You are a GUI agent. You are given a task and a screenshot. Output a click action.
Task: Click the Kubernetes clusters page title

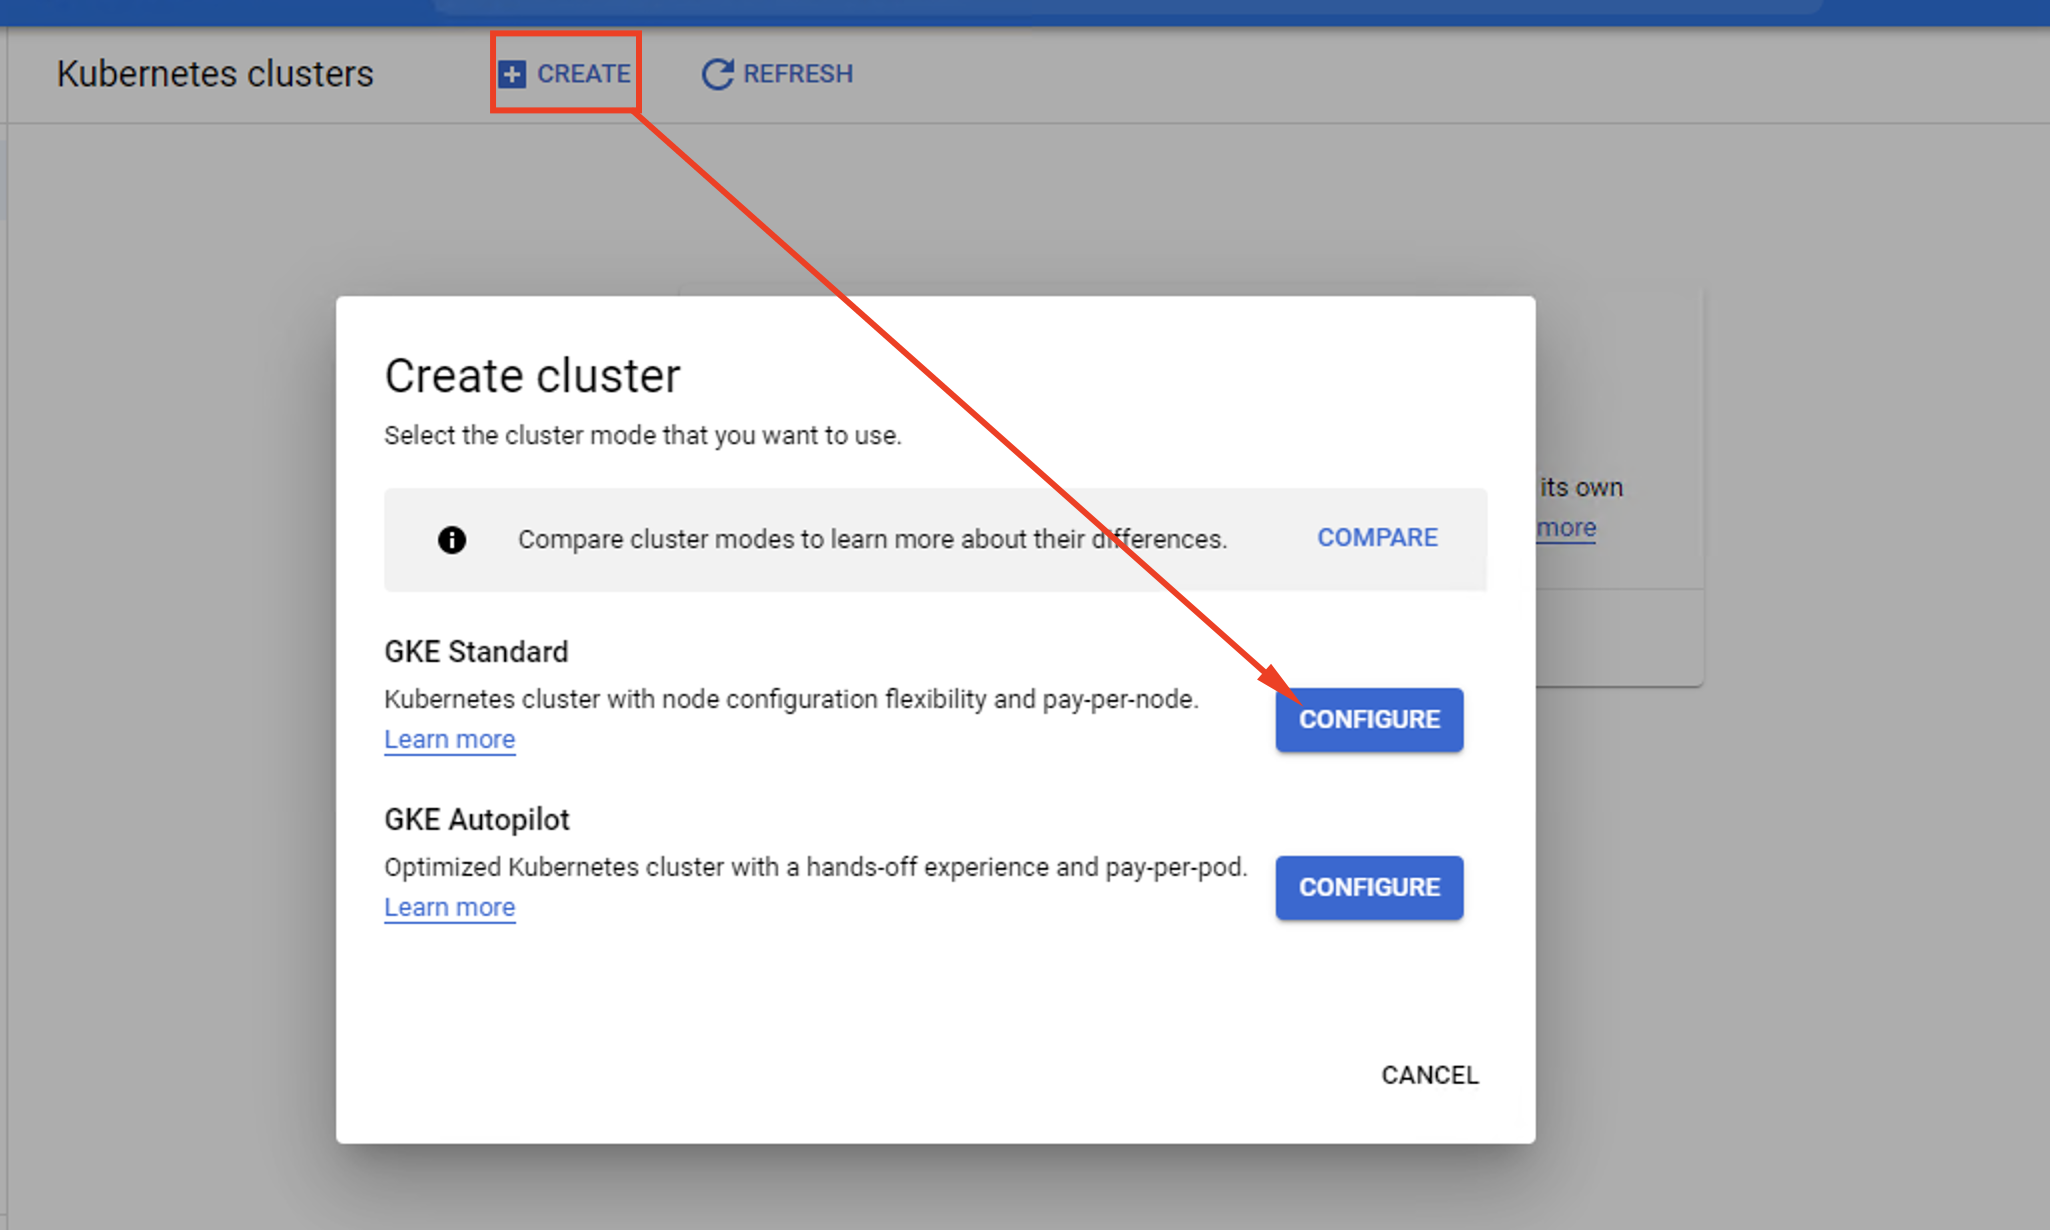coord(215,74)
